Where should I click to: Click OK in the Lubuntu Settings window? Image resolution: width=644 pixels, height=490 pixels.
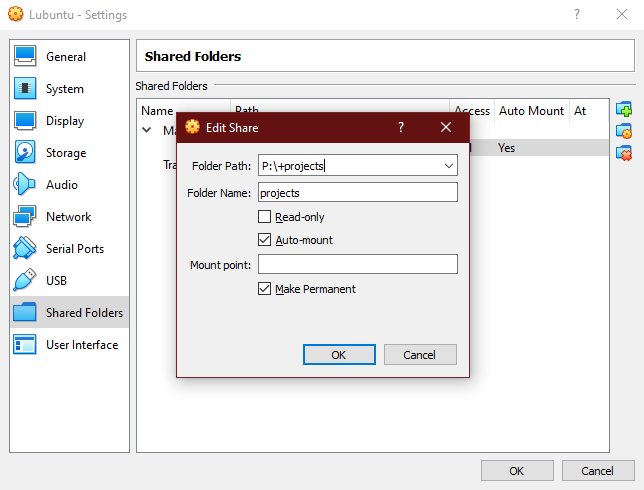tap(517, 471)
